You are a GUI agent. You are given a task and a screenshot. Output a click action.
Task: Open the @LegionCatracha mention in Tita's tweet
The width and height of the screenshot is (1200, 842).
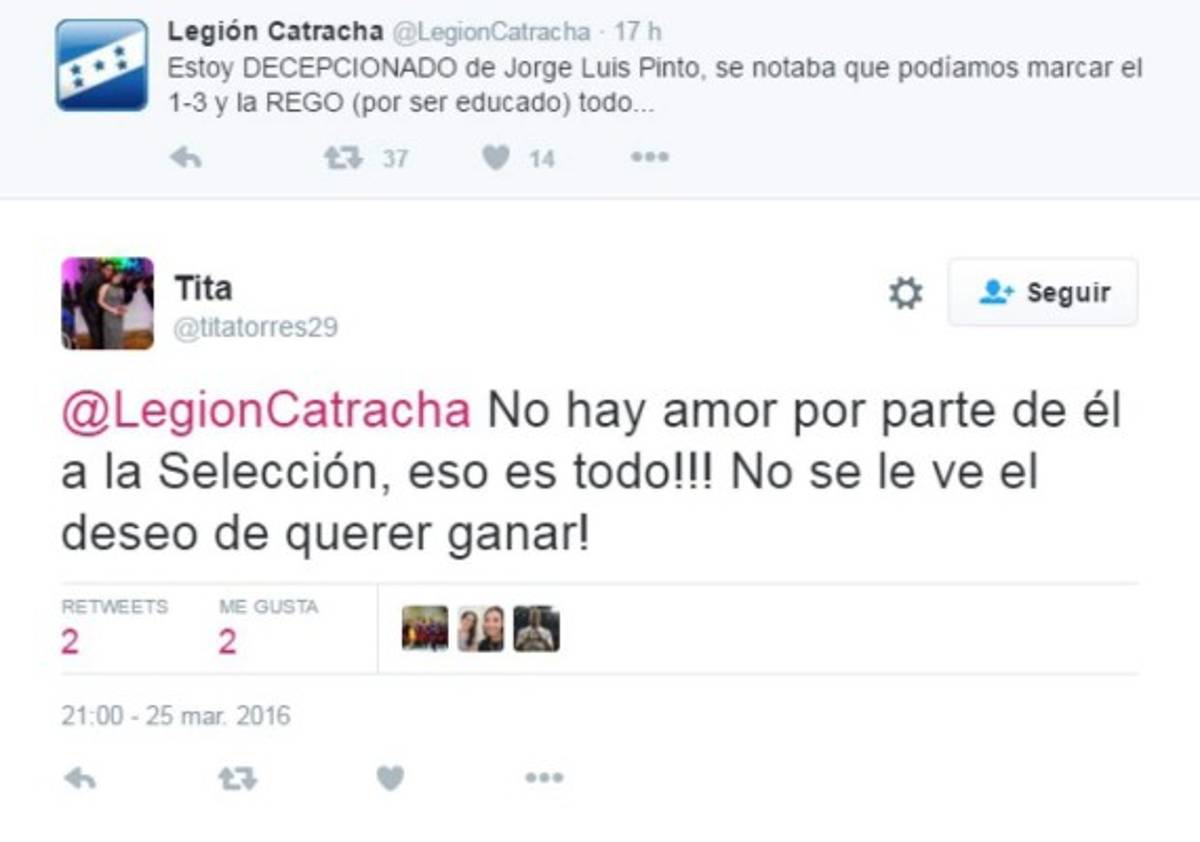tap(266, 412)
